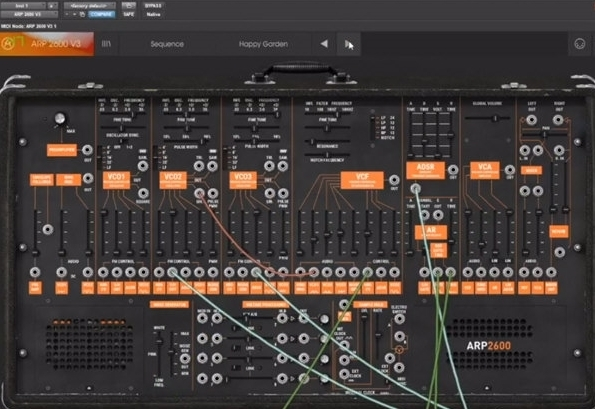
Task: Click the Preamplifier OUT jack
Action: coord(87,150)
